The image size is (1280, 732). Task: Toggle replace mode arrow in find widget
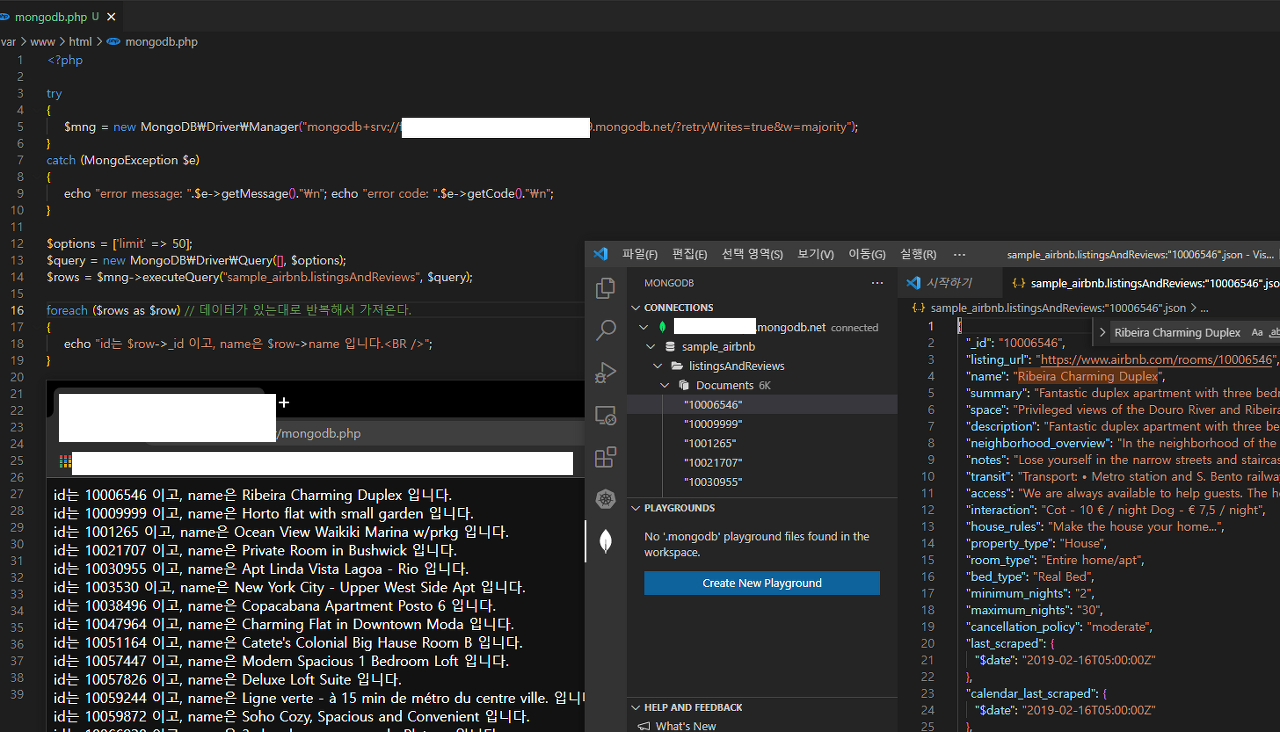[x=1102, y=332]
